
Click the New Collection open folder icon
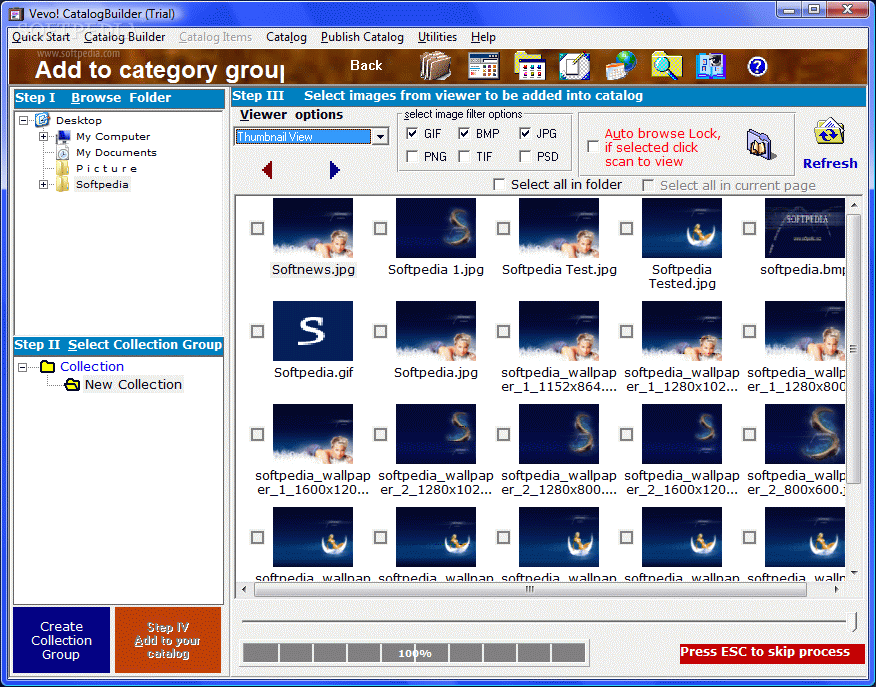[72, 384]
